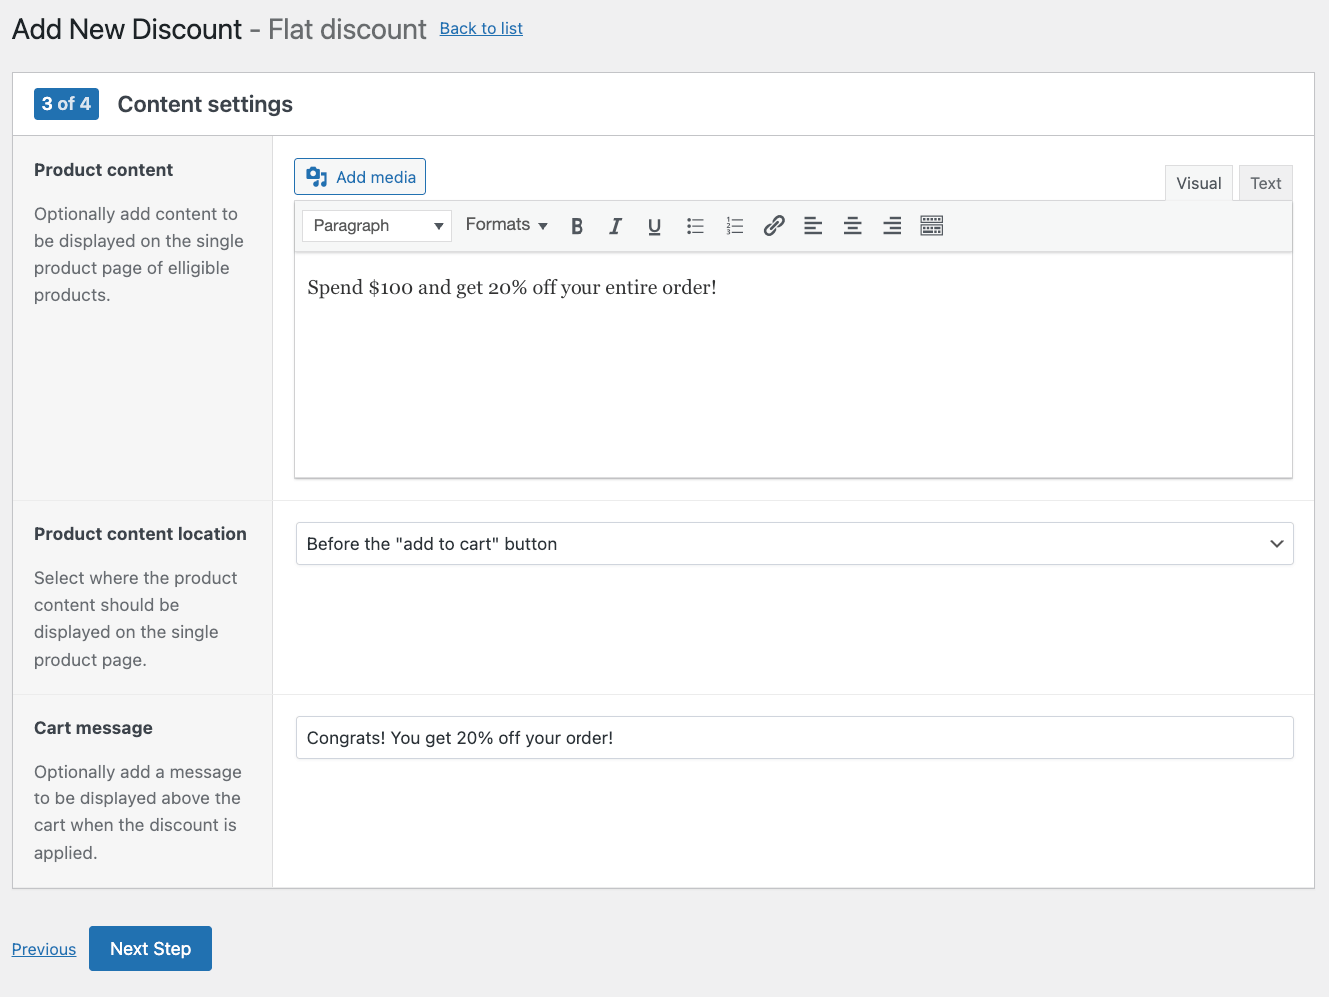Click into the product content editor area
Image resolution: width=1329 pixels, height=997 pixels.
click(x=793, y=365)
